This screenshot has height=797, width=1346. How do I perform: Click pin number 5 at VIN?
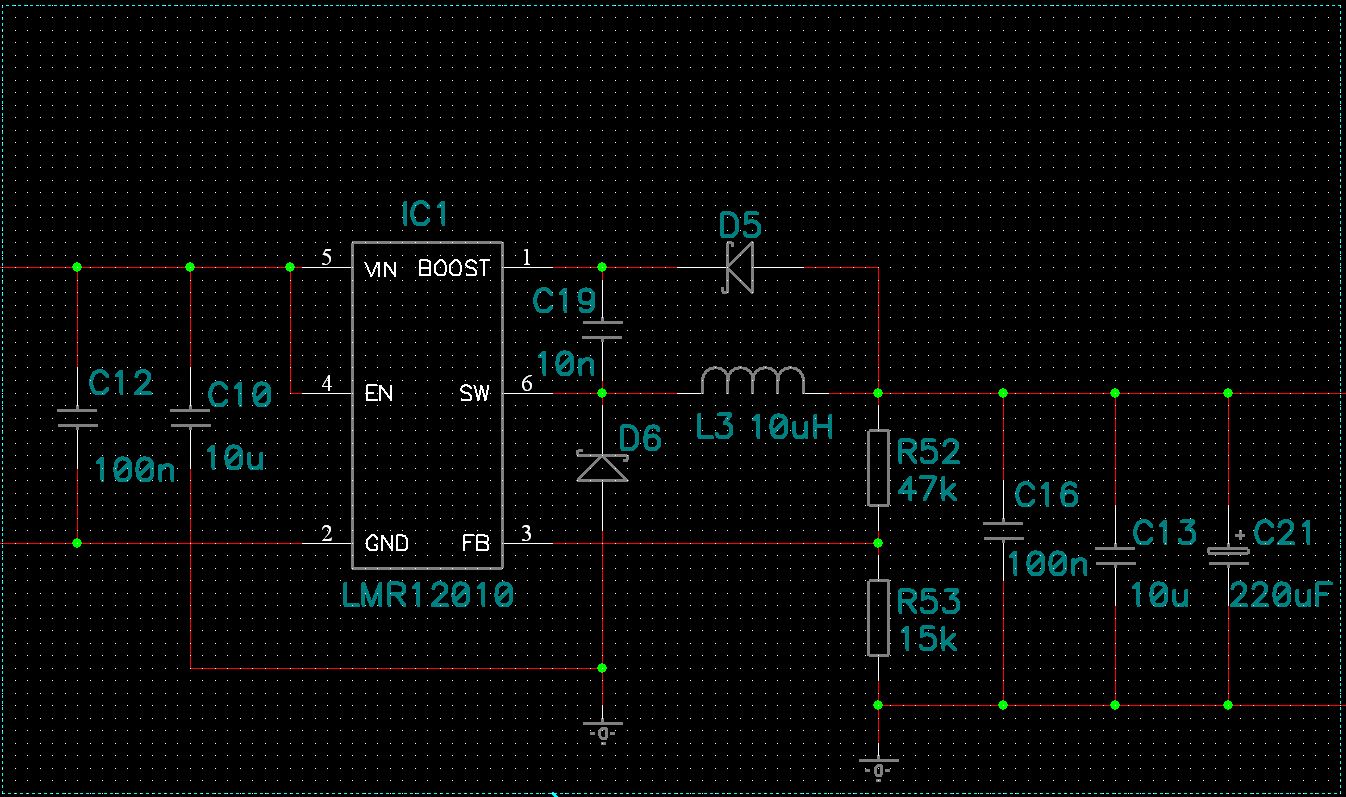326,258
